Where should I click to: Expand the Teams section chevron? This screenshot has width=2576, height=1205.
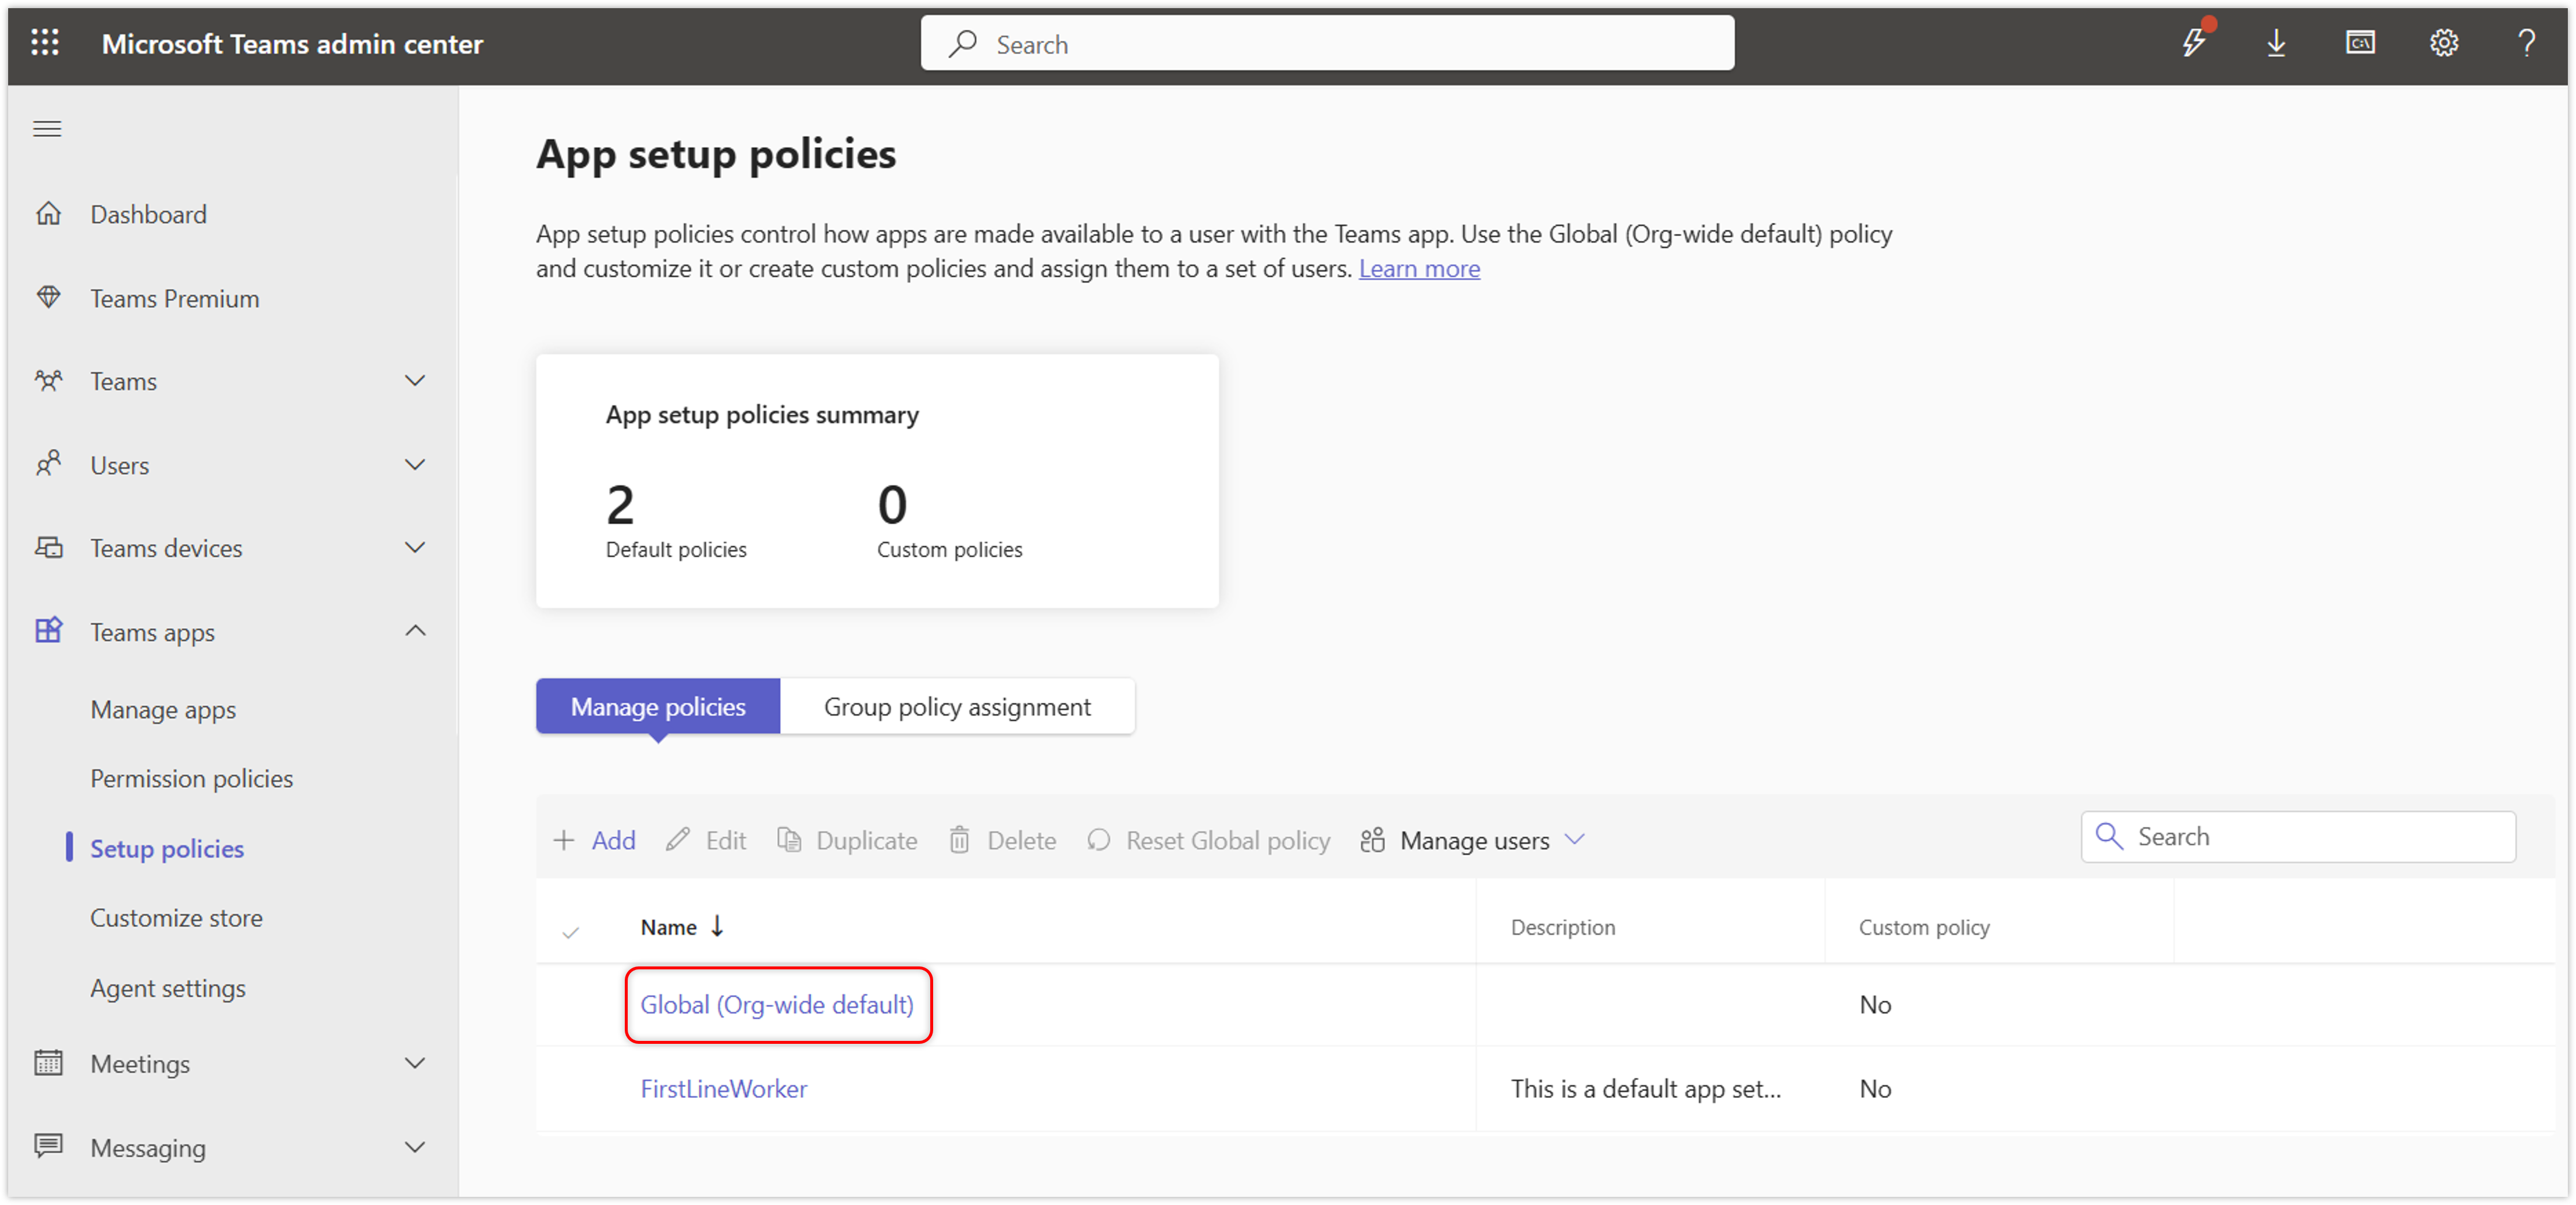[x=415, y=381]
